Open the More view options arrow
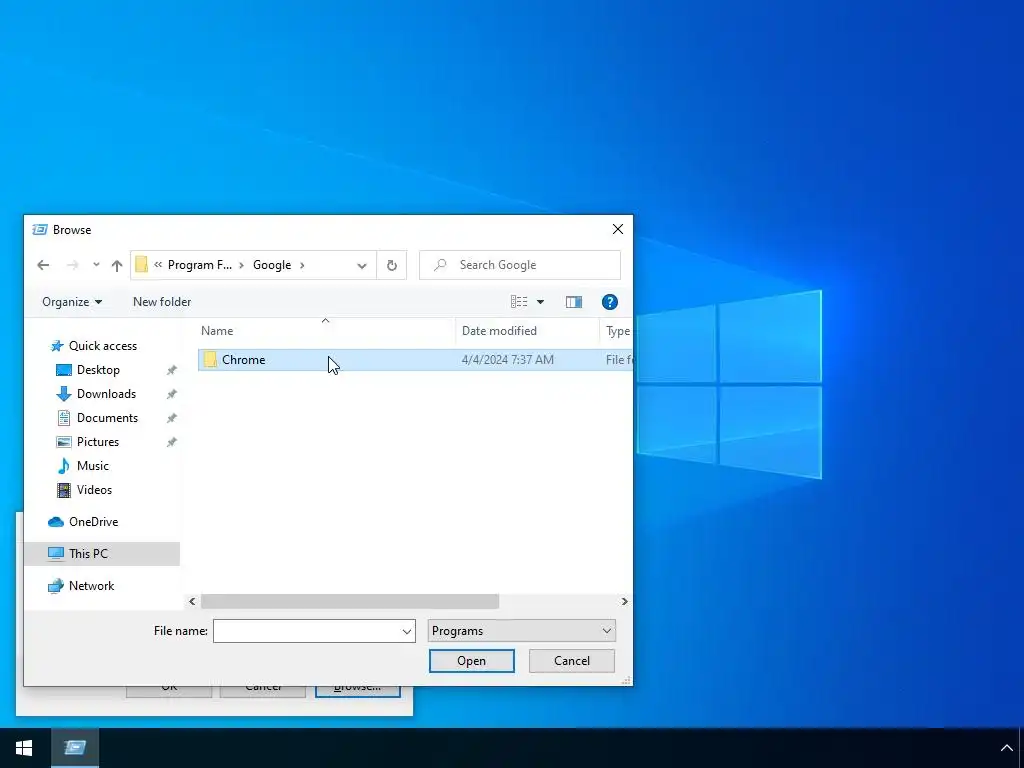Viewport: 1024px width, 768px height. (x=540, y=302)
